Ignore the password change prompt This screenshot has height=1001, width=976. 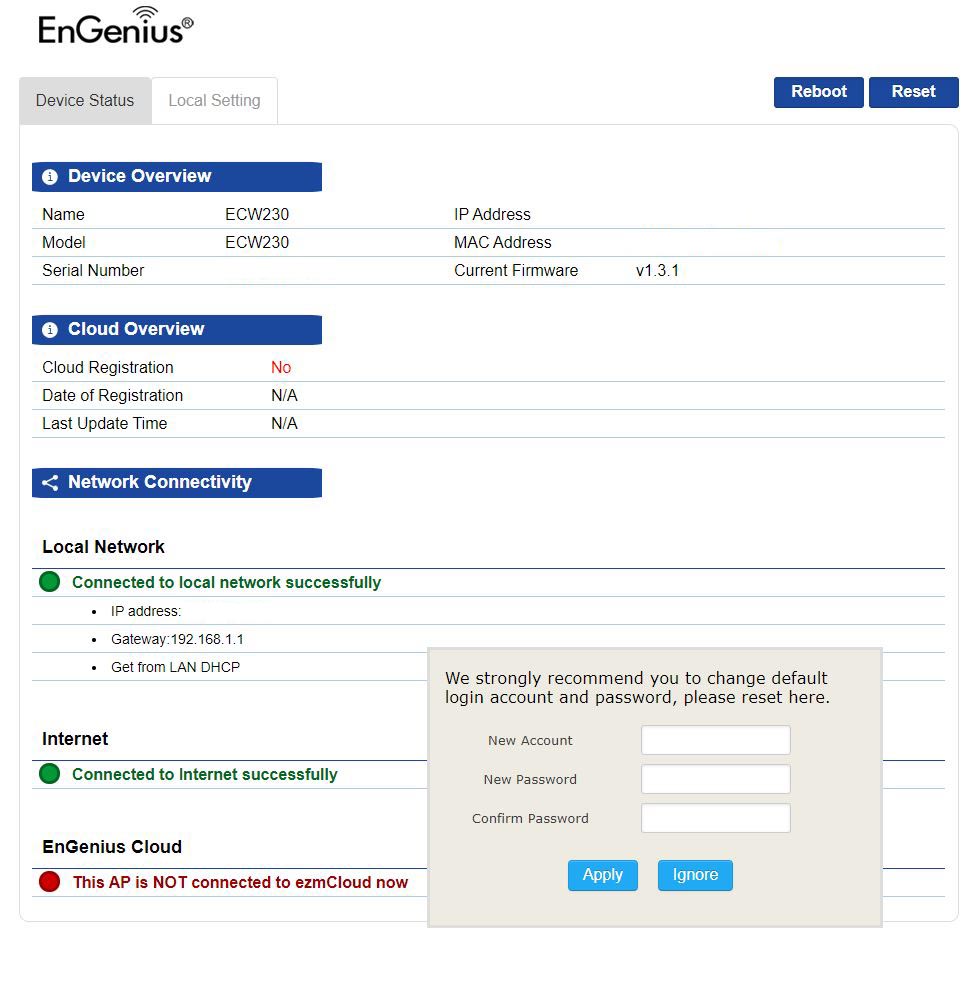(x=695, y=875)
